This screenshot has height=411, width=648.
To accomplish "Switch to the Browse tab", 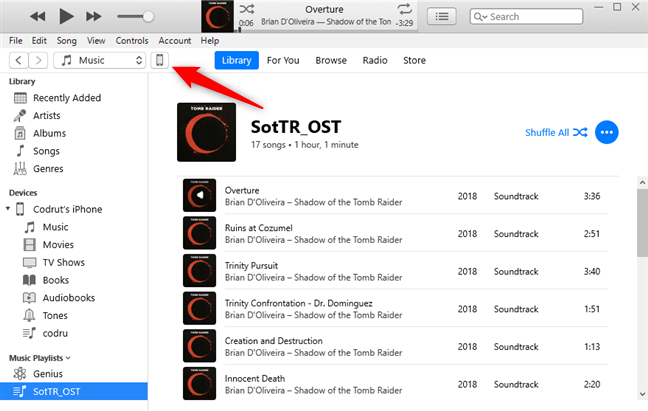I will 331,60.
